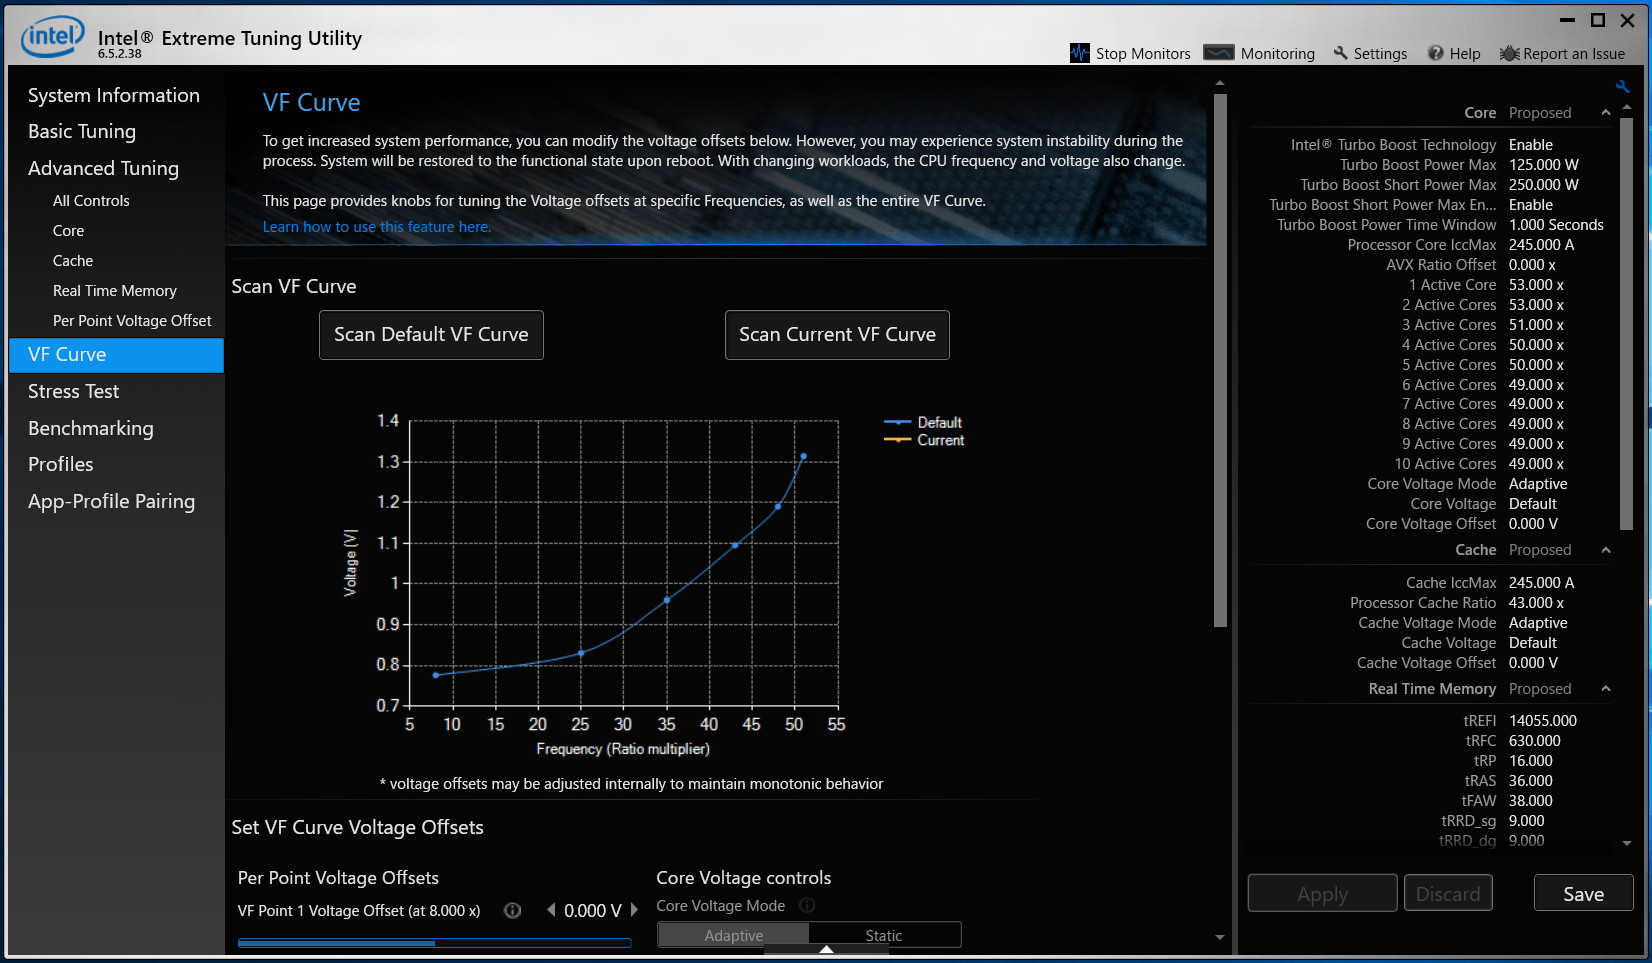Click the Discard button
This screenshot has width=1652, height=963.
(1448, 894)
